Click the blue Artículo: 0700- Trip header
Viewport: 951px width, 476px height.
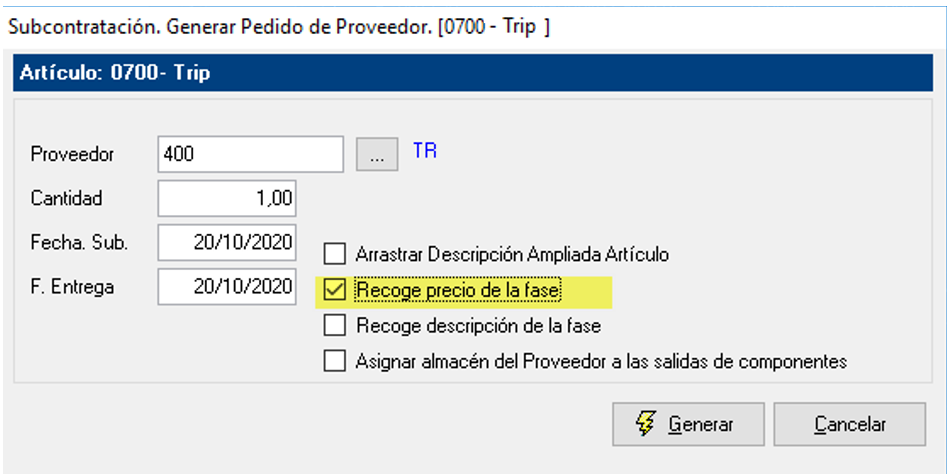pyautogui.click(x=472, y=73)
